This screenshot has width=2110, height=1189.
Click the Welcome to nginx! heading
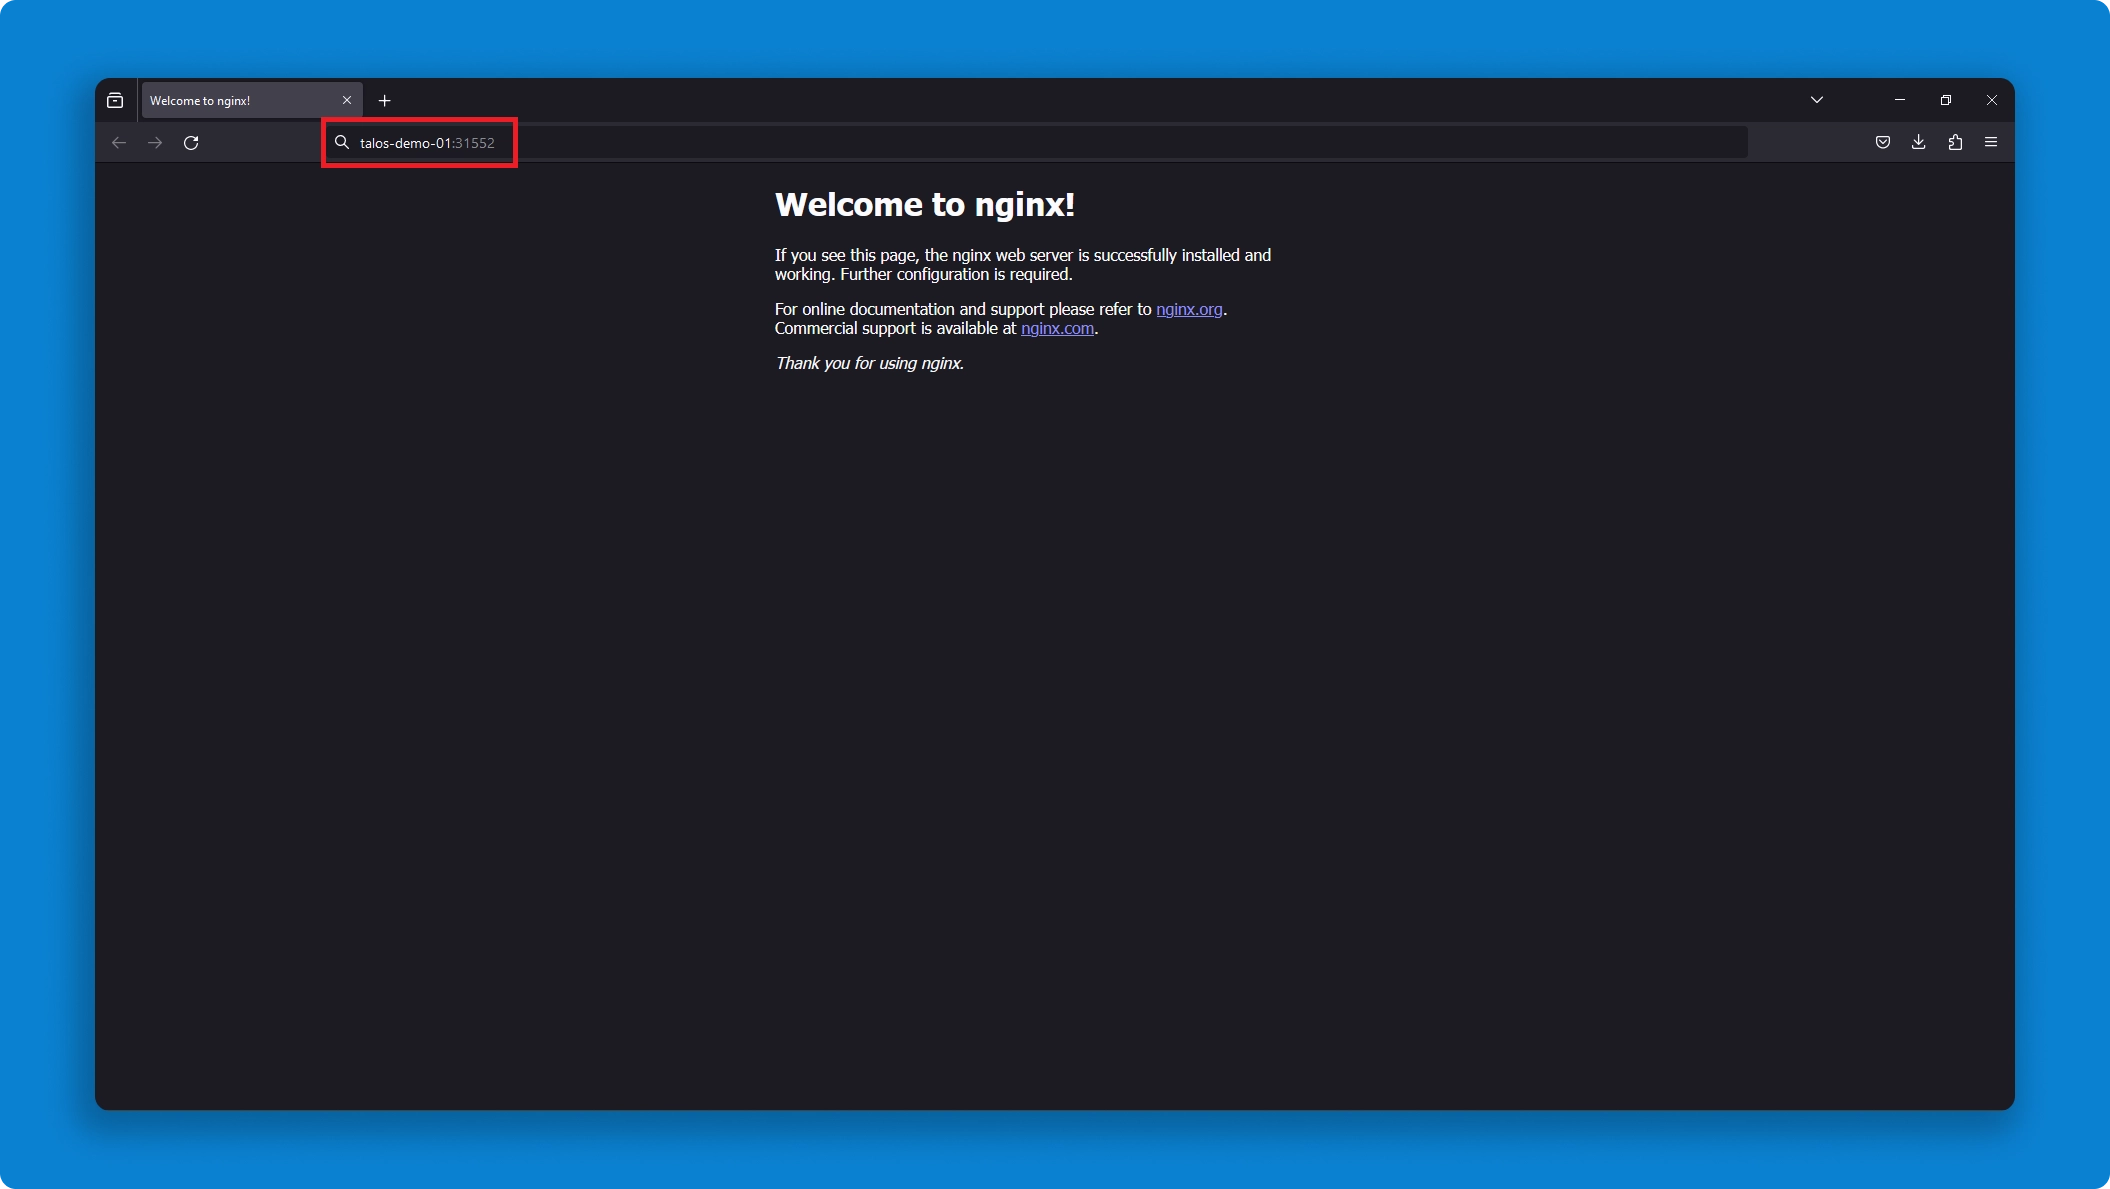[924, 205]
